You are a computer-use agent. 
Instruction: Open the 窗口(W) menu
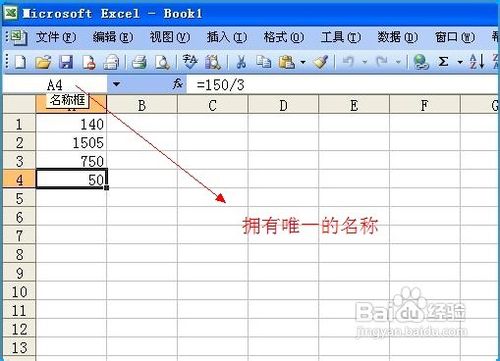pyautogui.click(x=455, y=37)
